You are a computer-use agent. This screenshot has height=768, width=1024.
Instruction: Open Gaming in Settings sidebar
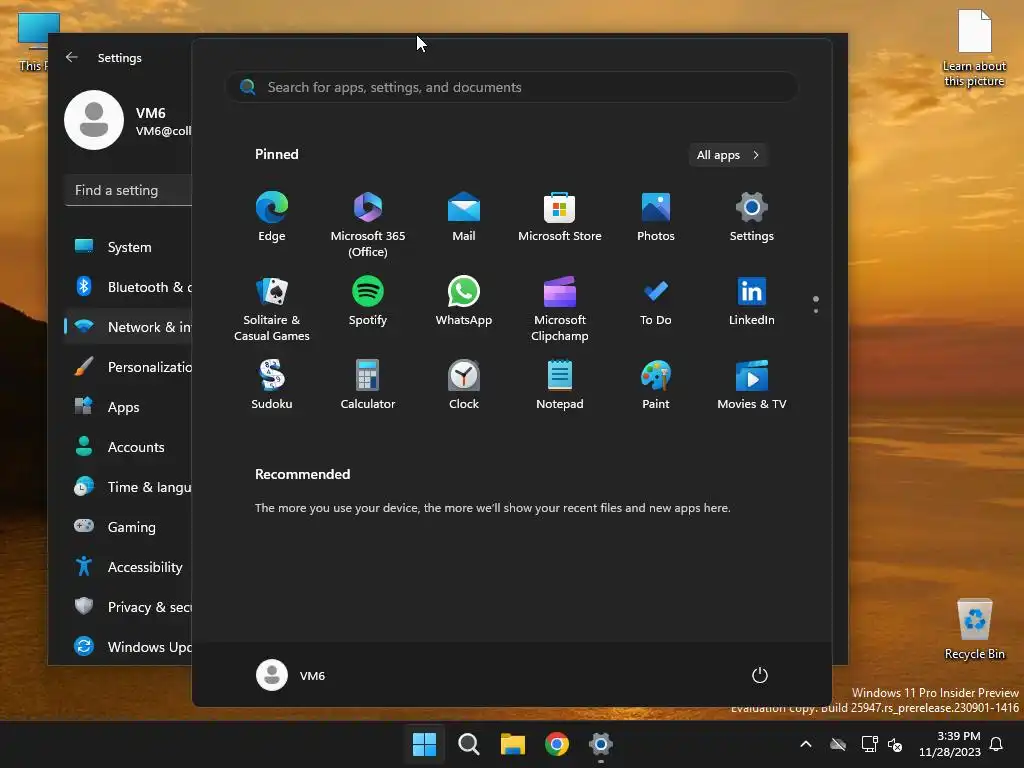click(128, 526)
